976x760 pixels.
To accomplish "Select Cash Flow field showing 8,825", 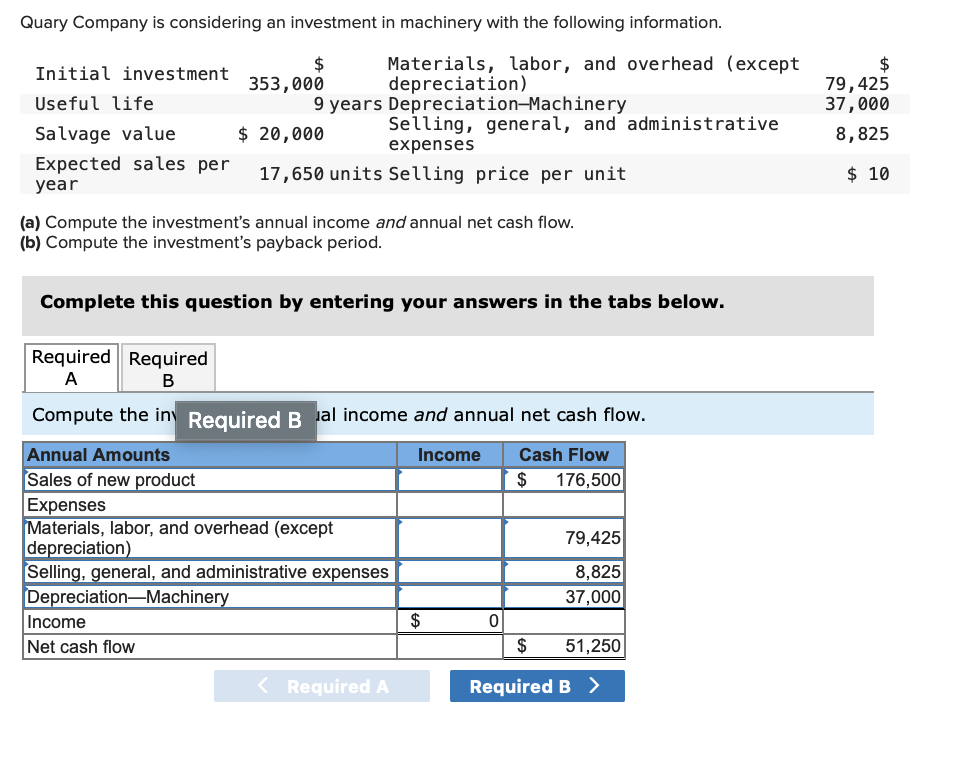I will coord(563,571).
